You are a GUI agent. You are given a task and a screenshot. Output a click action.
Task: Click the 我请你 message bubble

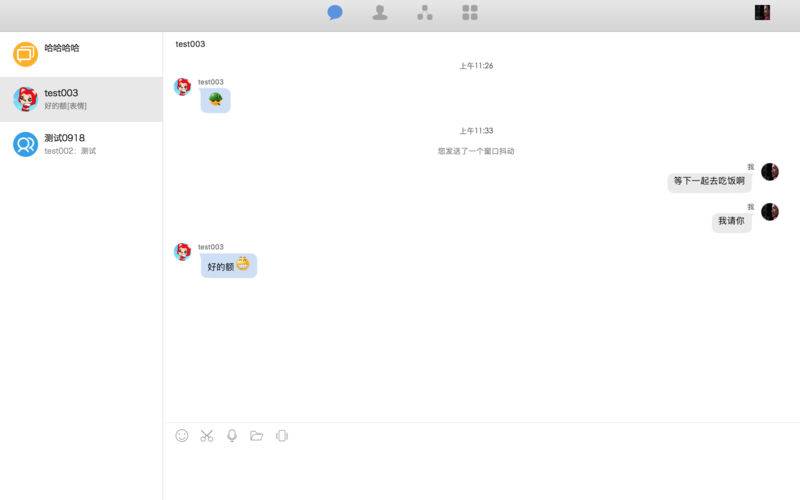tap(731, 222)
